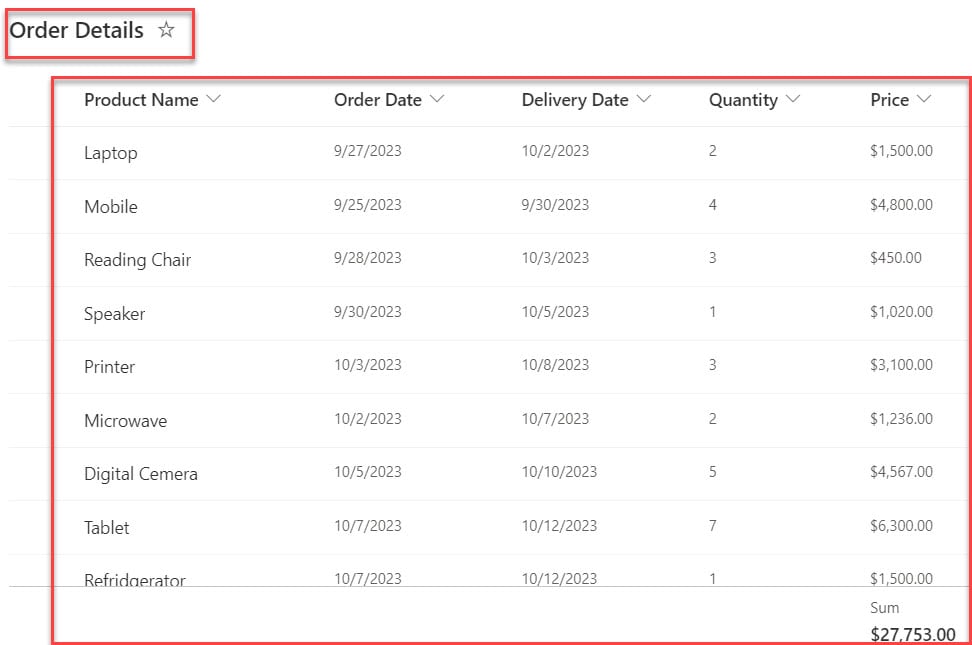This screenshot has height=645, width=972.
Task: Open the Refridgerator item
Action: (x=135, y=579)
